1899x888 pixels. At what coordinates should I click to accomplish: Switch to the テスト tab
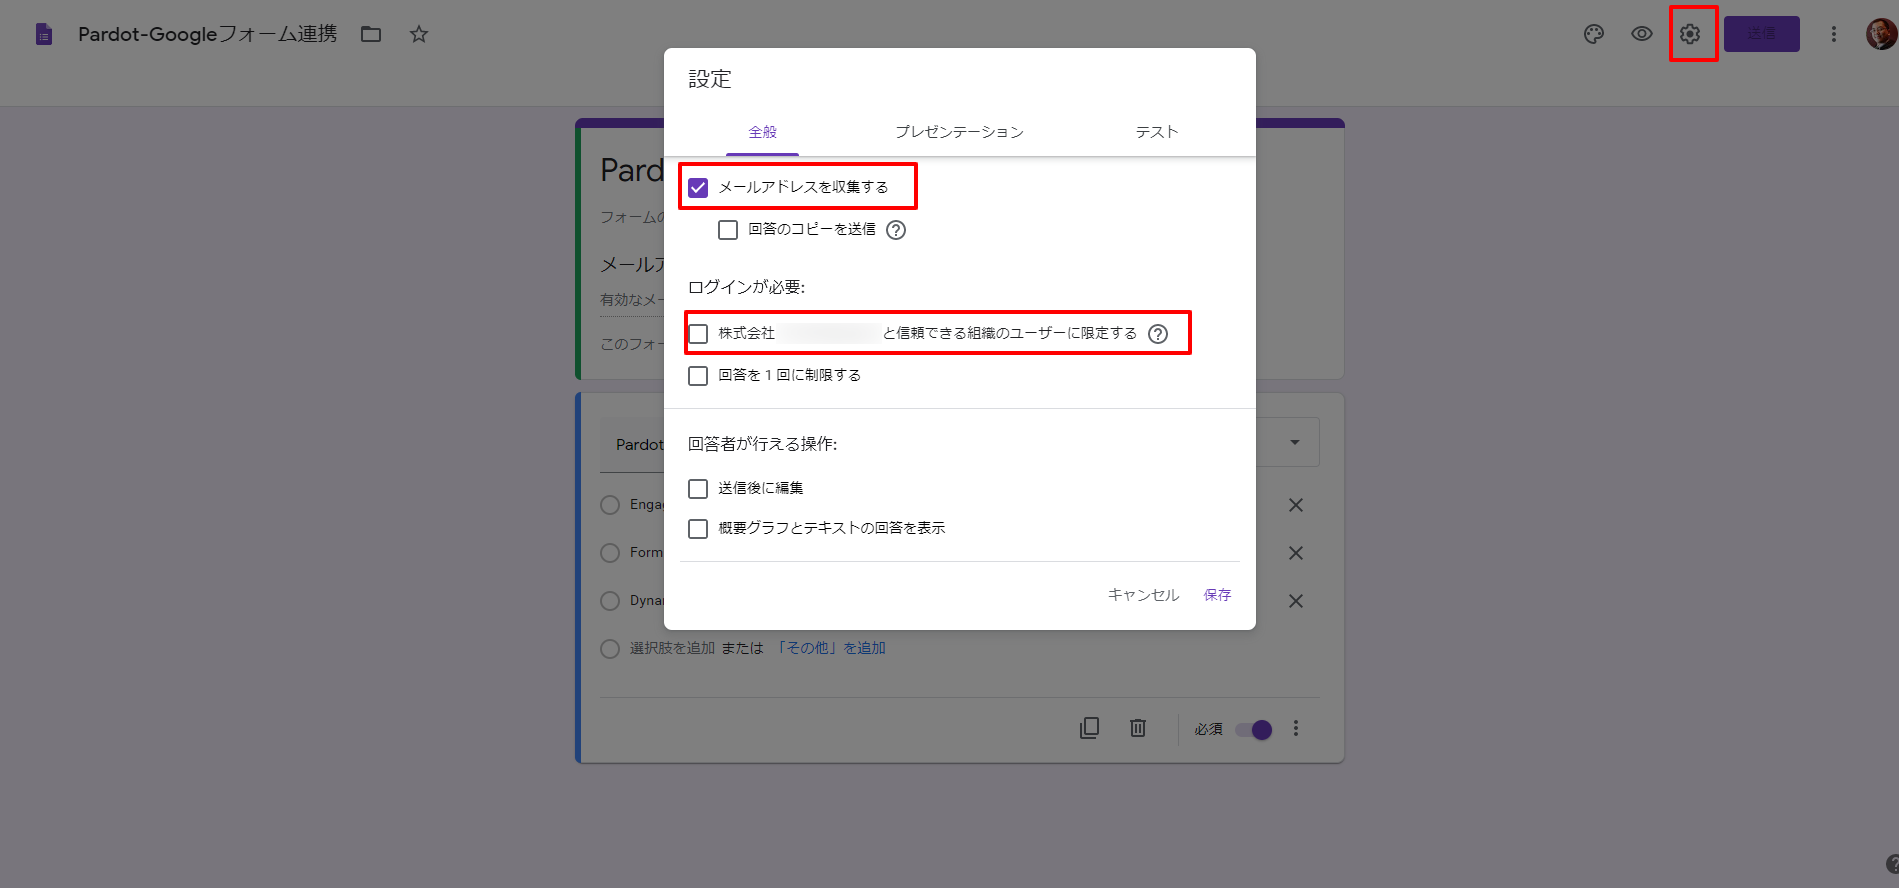(1157, 132)
